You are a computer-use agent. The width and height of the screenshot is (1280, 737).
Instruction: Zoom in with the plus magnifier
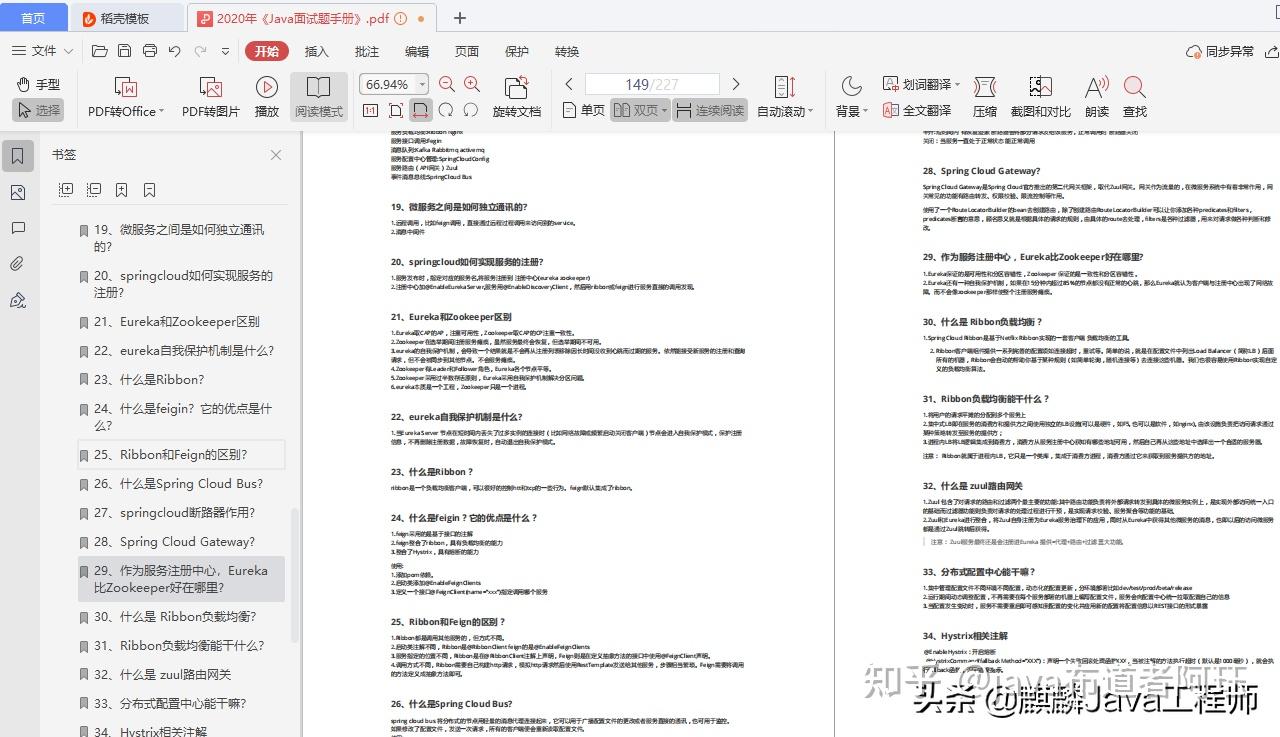472,85
